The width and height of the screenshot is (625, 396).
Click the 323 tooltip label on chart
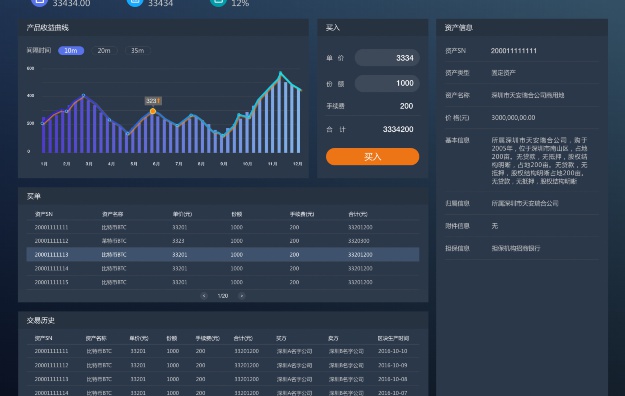[153, 100]
